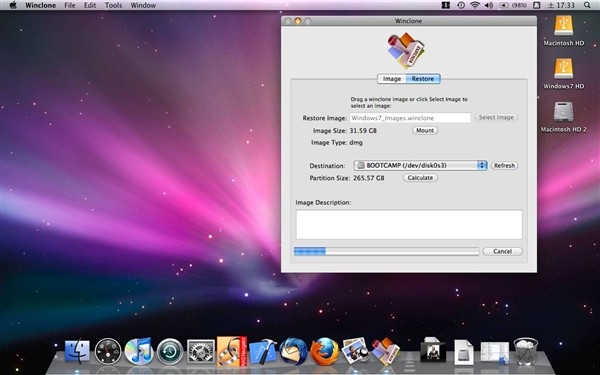The width and height of the screenshot is (600, 375).
Task: Switch to the Image tab
Action: coord(392,79)
